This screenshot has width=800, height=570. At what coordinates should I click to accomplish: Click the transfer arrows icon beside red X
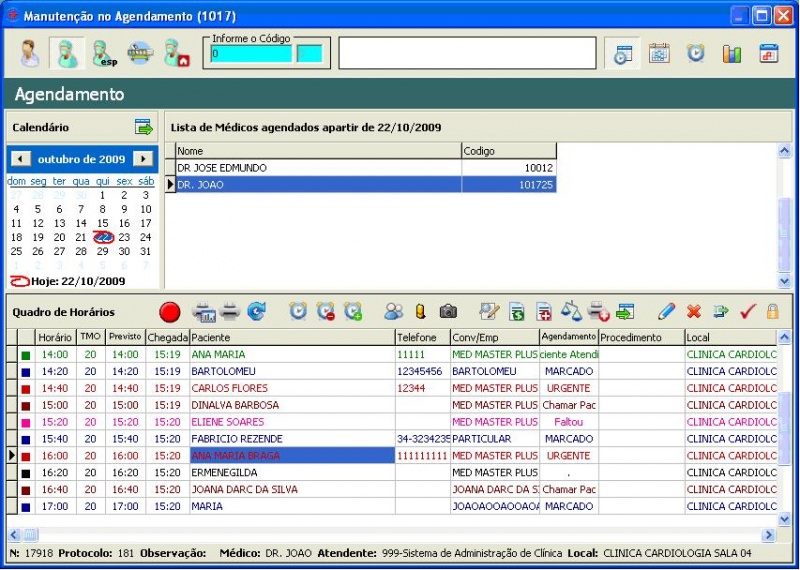(x=720, y=312)
